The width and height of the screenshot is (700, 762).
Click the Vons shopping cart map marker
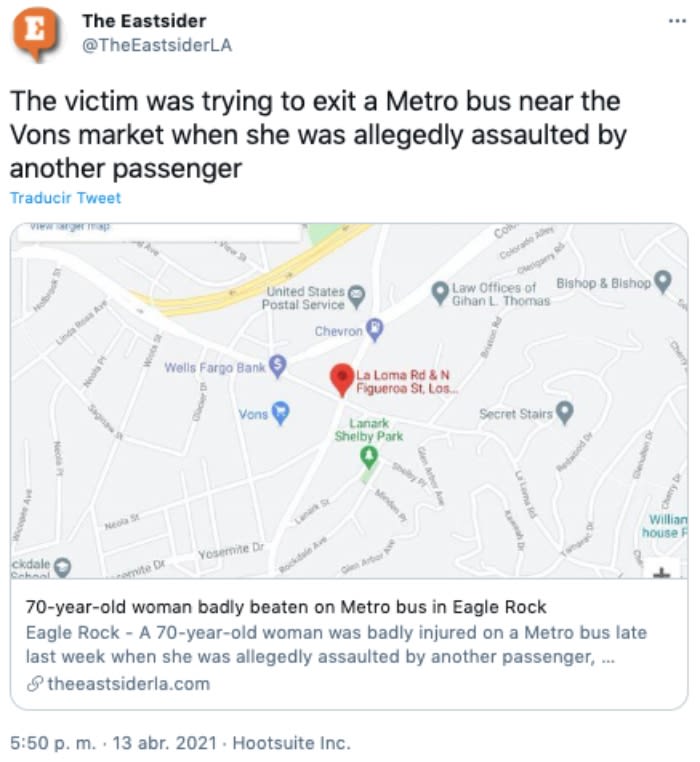point(281,411)
